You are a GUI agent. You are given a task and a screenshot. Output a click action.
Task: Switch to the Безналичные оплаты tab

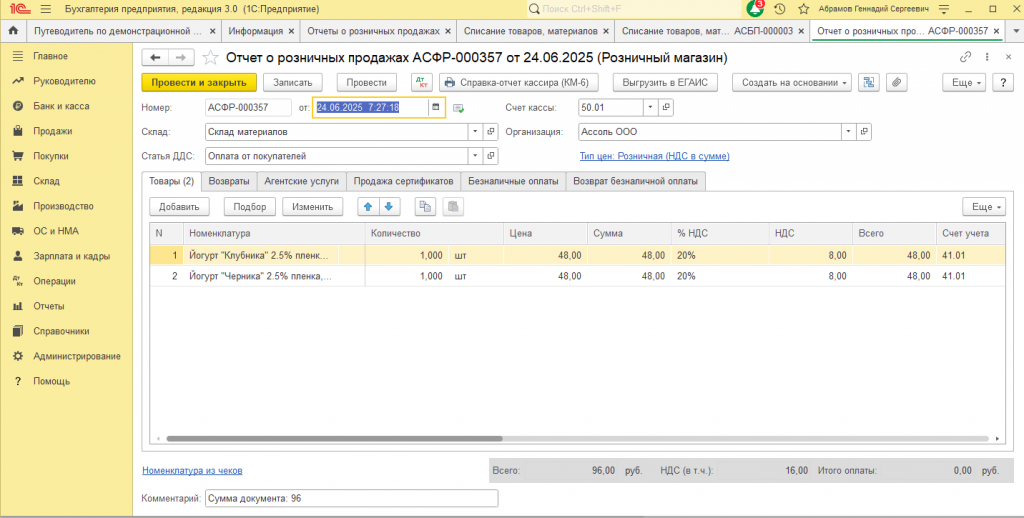pyautogui.click(x=513, y=182)
